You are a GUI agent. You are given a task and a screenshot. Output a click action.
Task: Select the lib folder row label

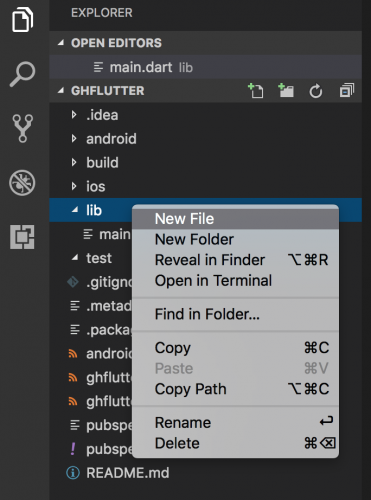[x=94, y=210]
